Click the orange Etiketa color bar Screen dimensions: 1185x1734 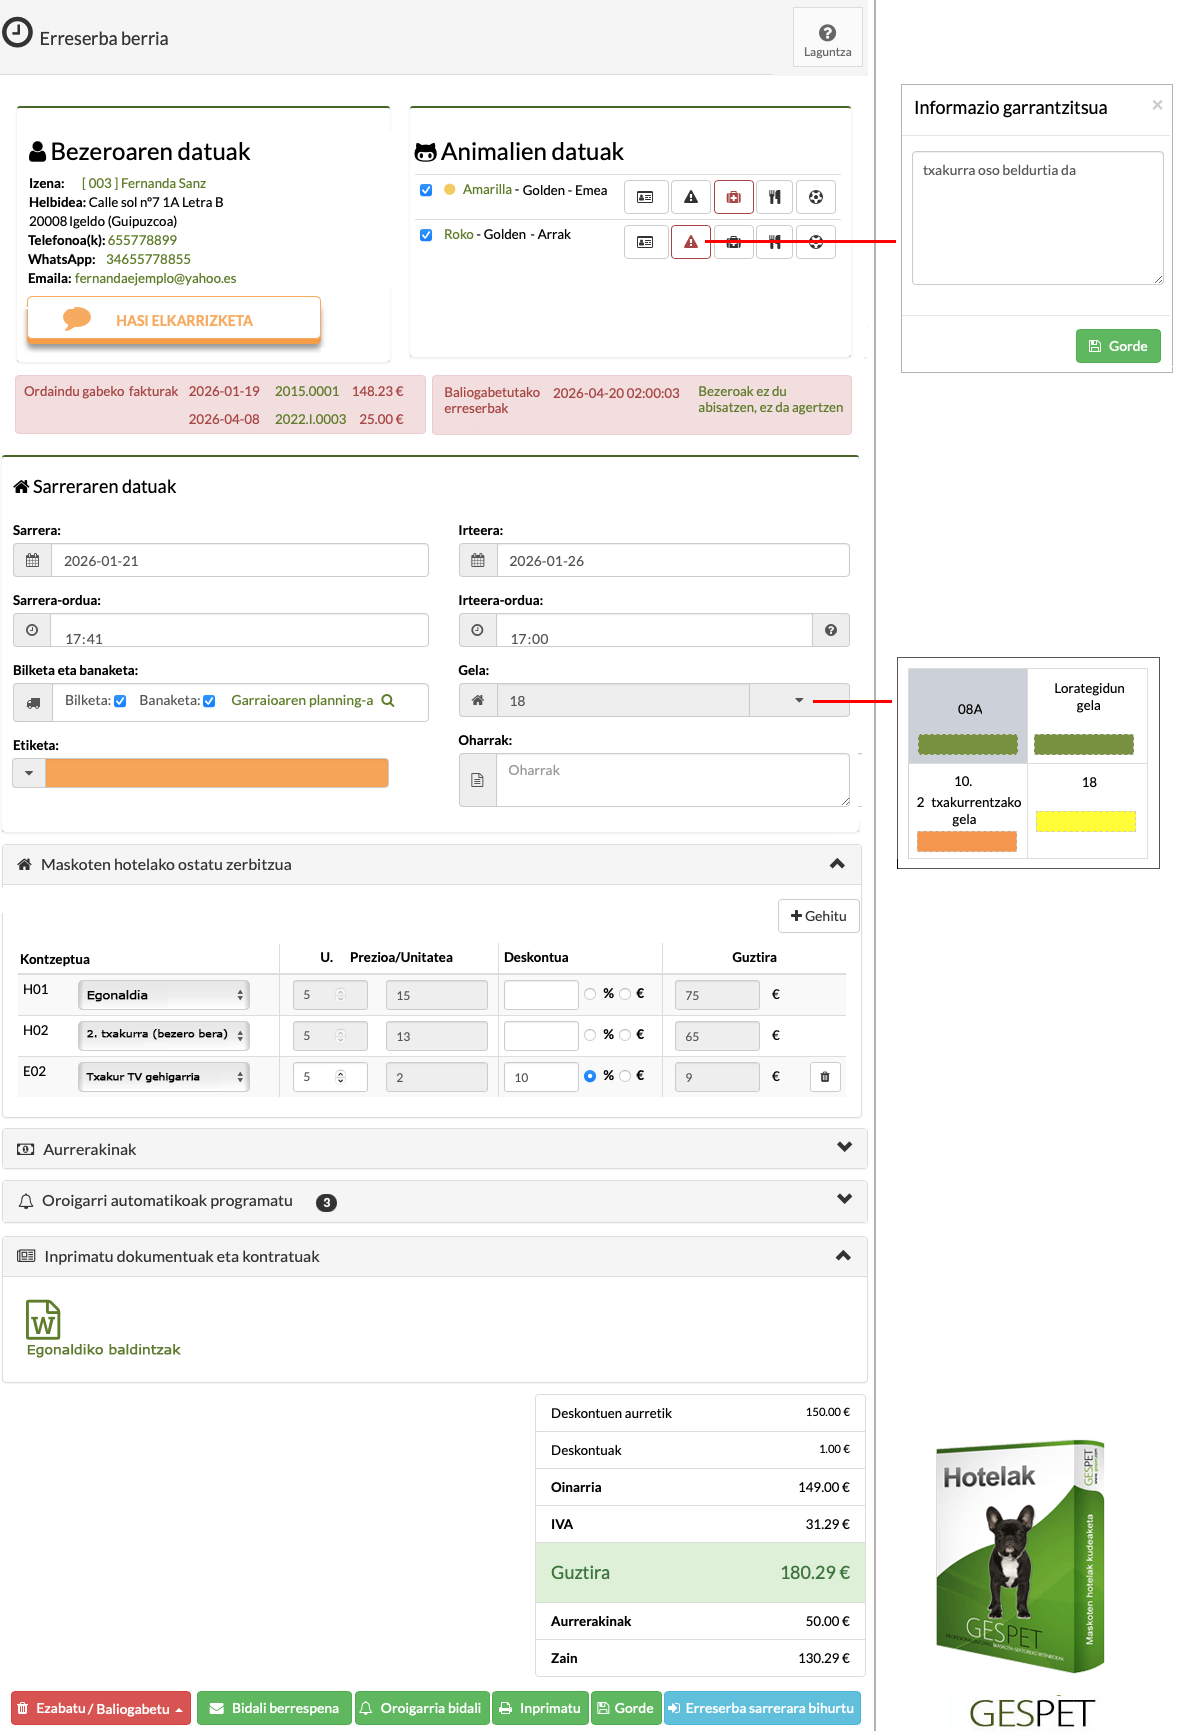click(217, 773)
